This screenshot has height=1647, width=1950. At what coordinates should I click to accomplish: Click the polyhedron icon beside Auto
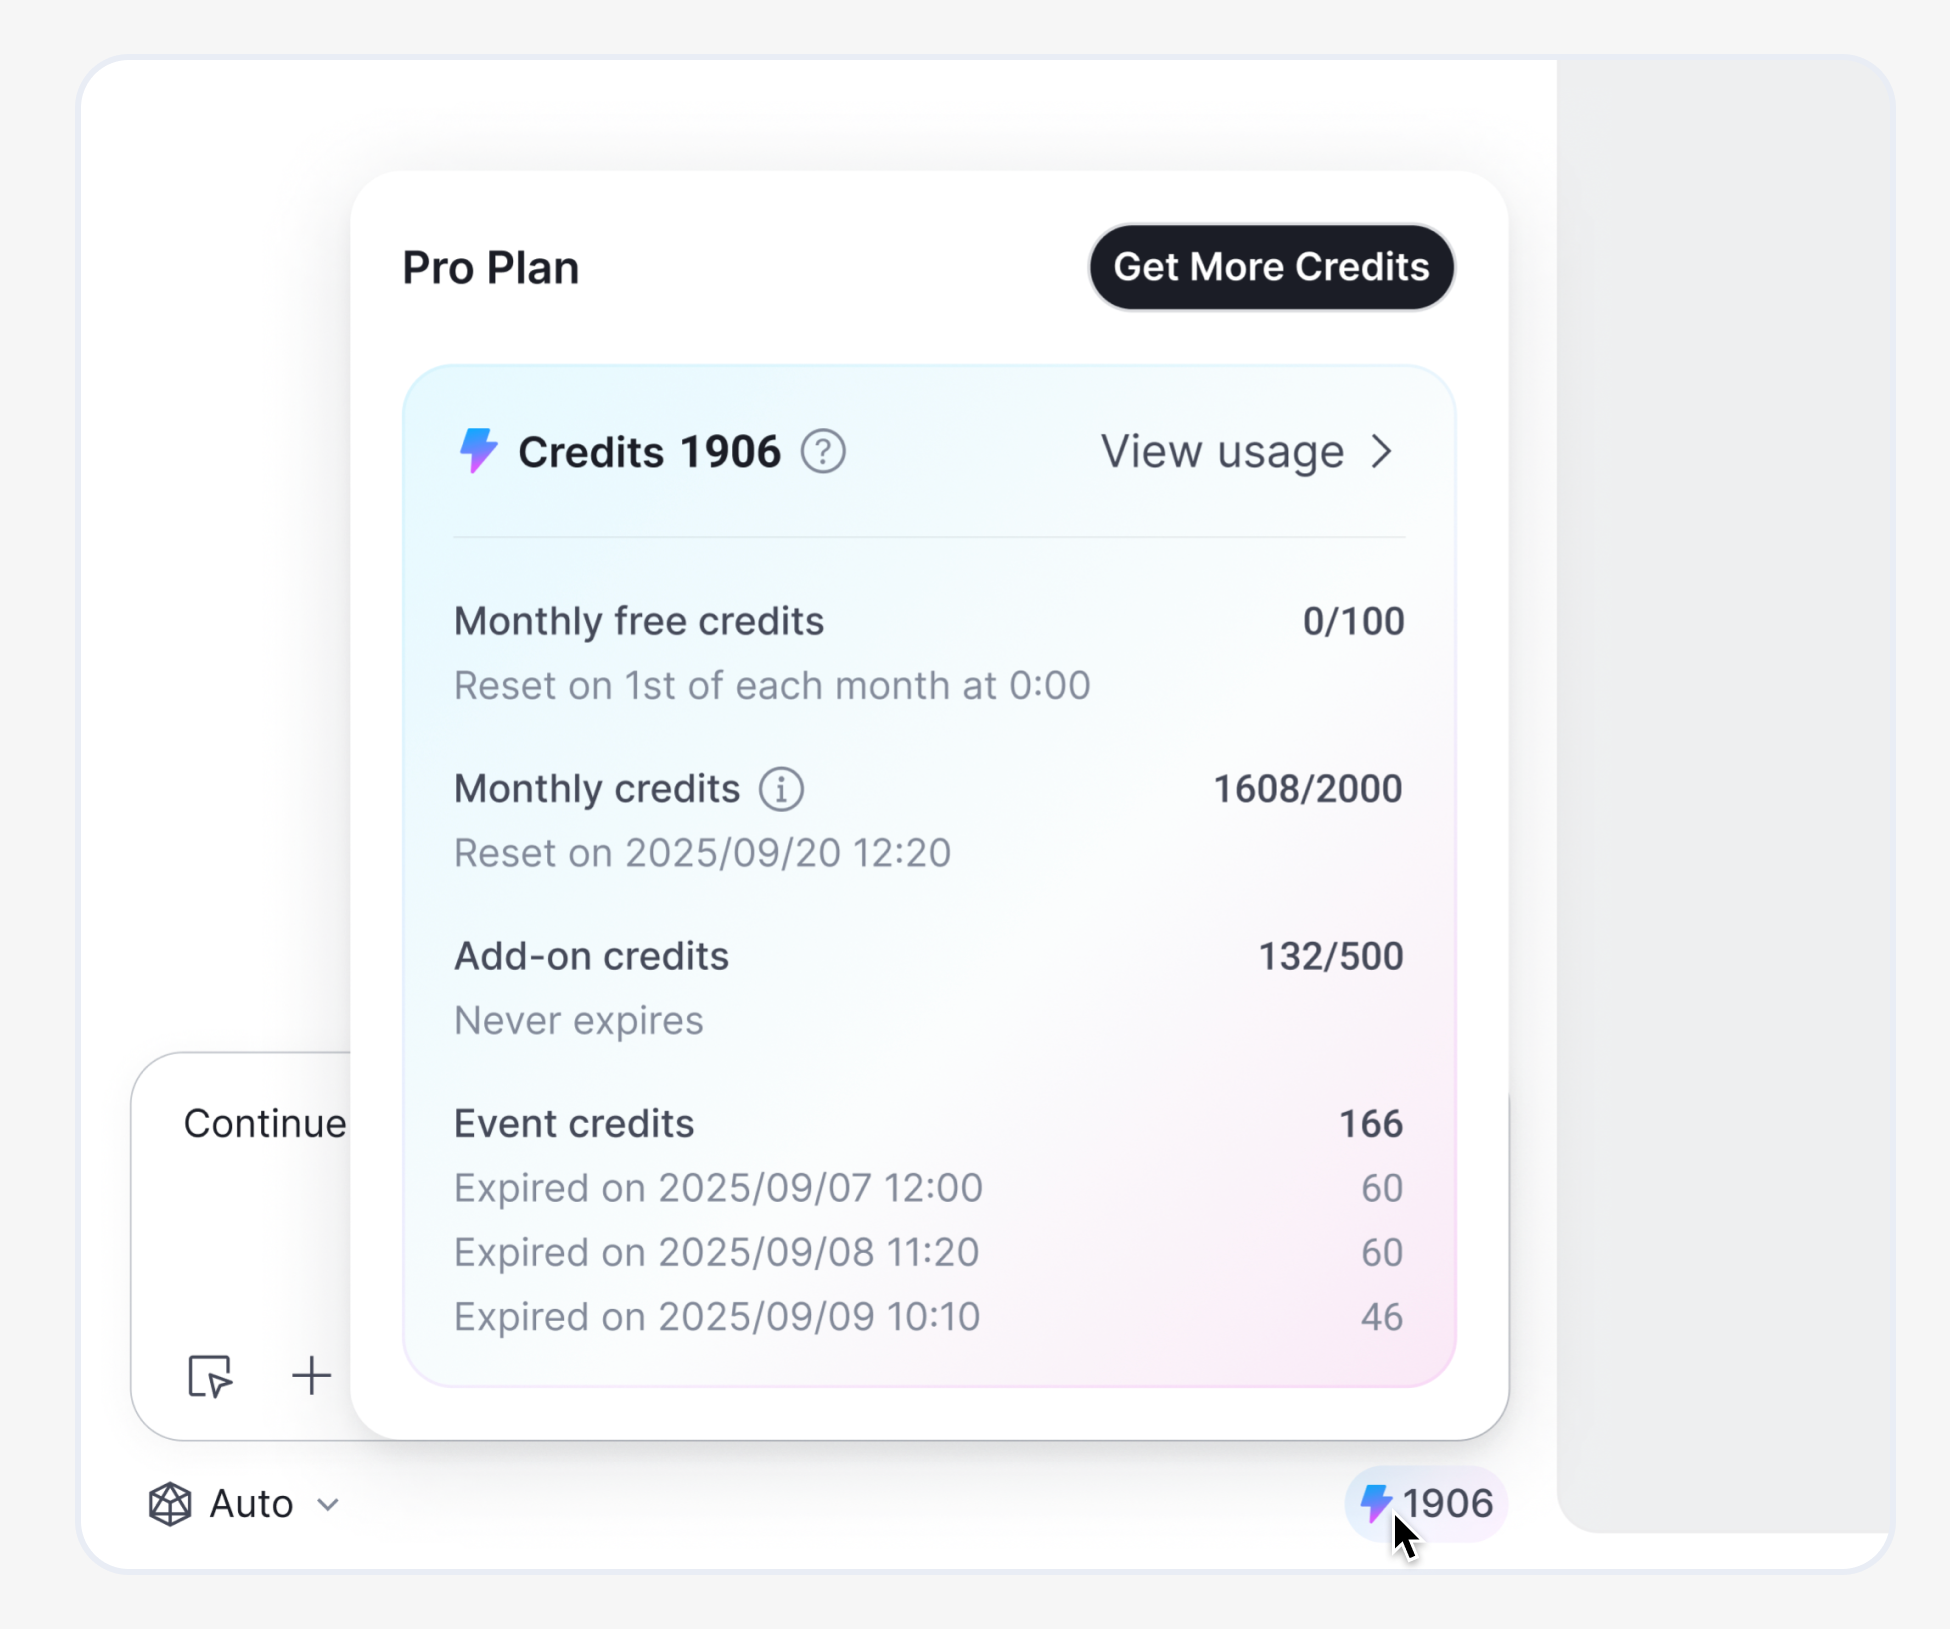click(x=170, y=1504)
